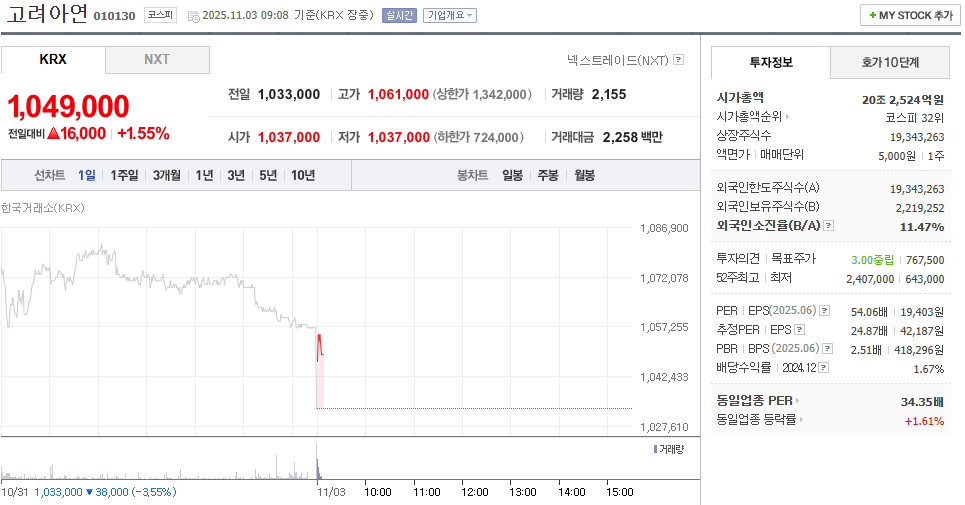Click the 외국인소진율 value 11.47%

tap(922, 227)
